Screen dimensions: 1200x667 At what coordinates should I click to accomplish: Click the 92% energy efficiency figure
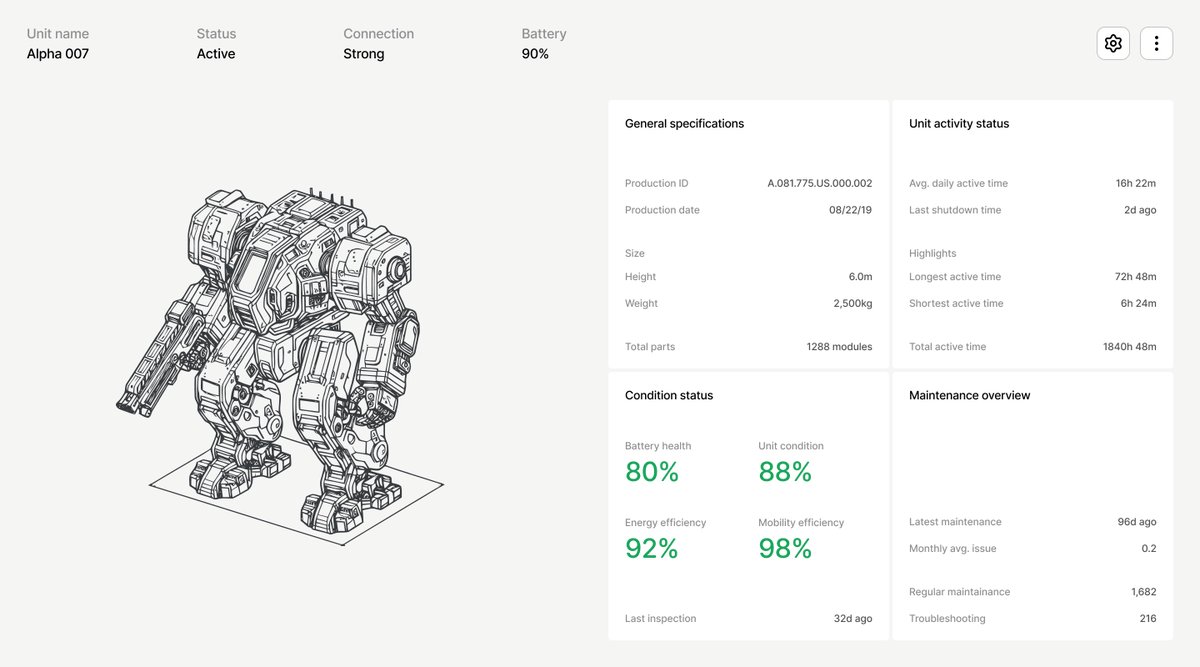(652, 548)
